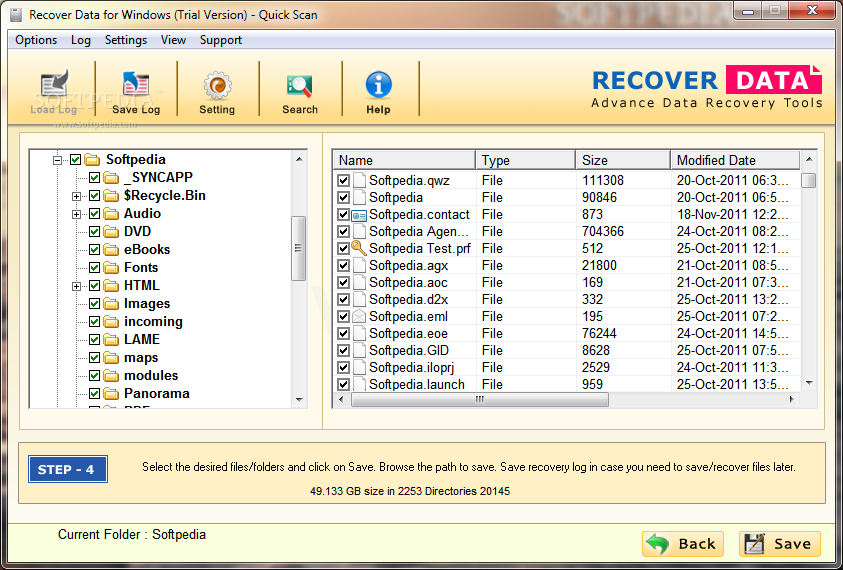The height and width of the screenshot is (570, 843).
Task: Select the Softpedia.d2x file name
Action: (409, 300)
